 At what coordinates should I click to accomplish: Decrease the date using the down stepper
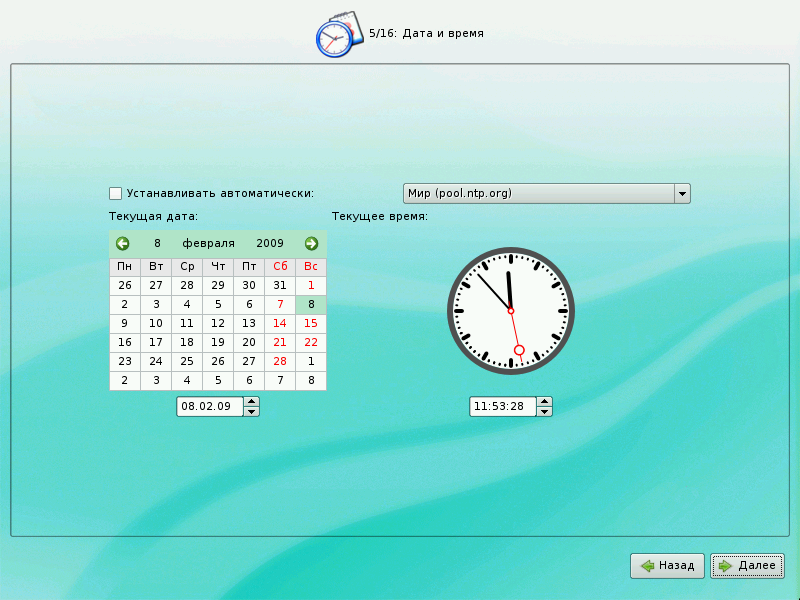click(x=252, y=411)
